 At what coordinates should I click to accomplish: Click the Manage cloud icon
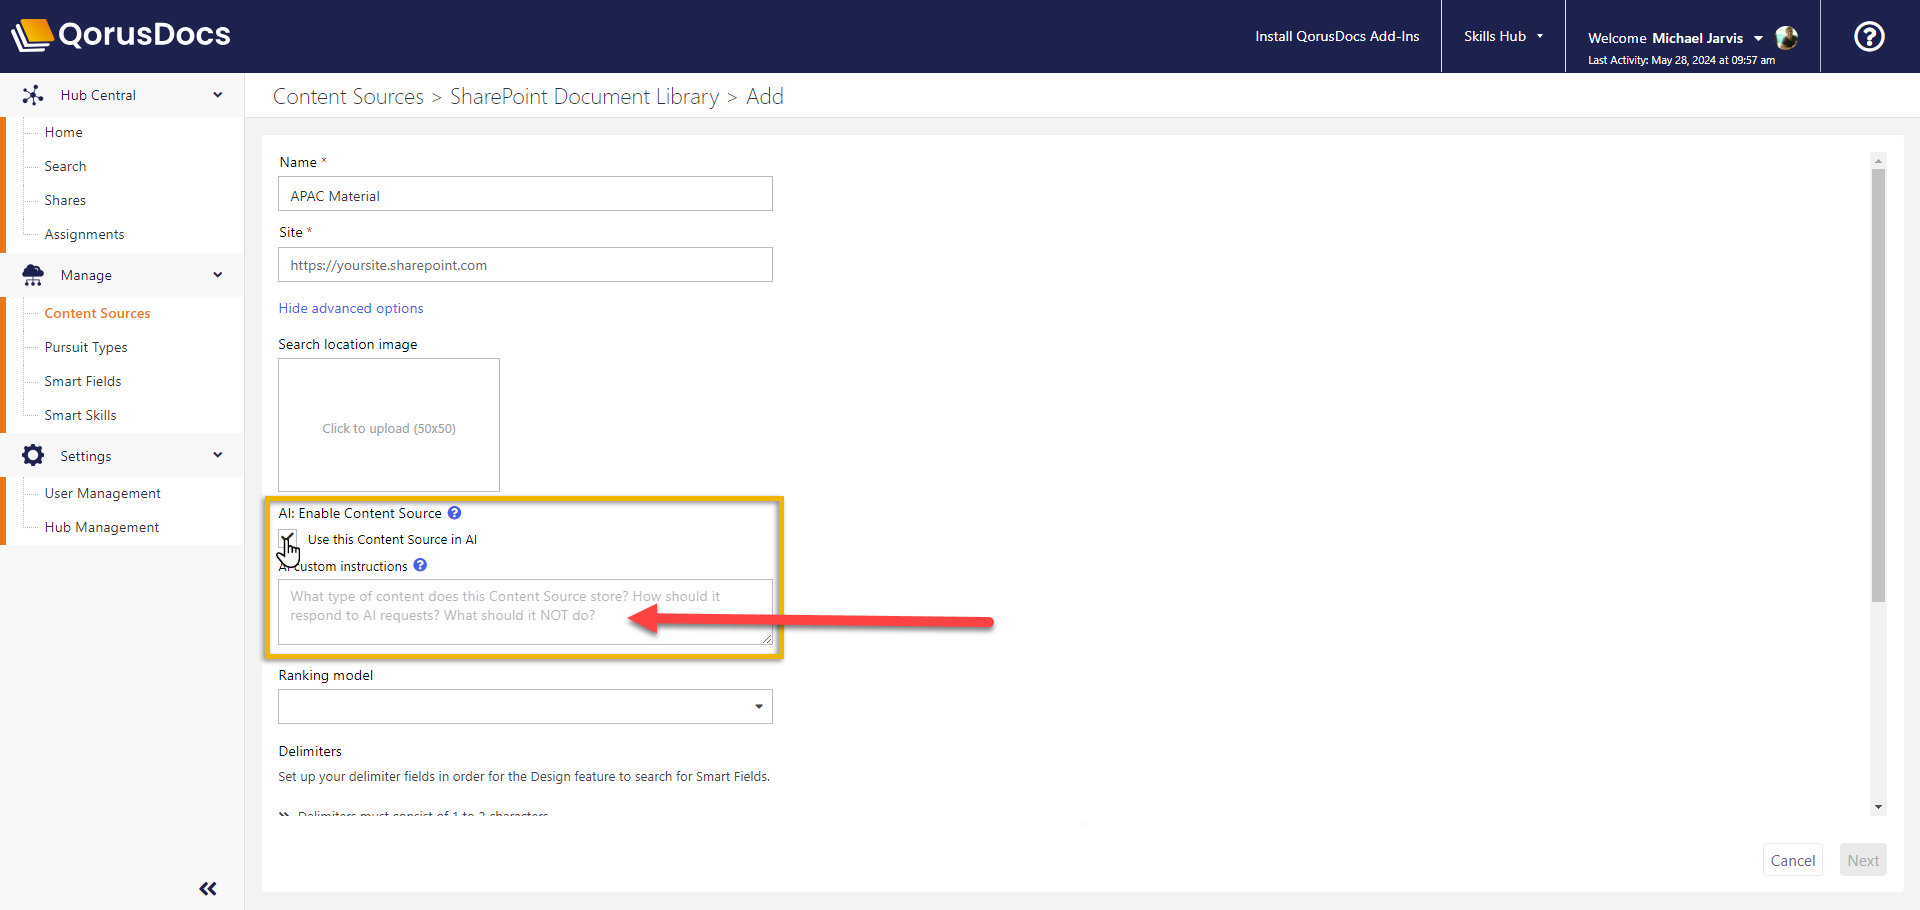(33, 275)
